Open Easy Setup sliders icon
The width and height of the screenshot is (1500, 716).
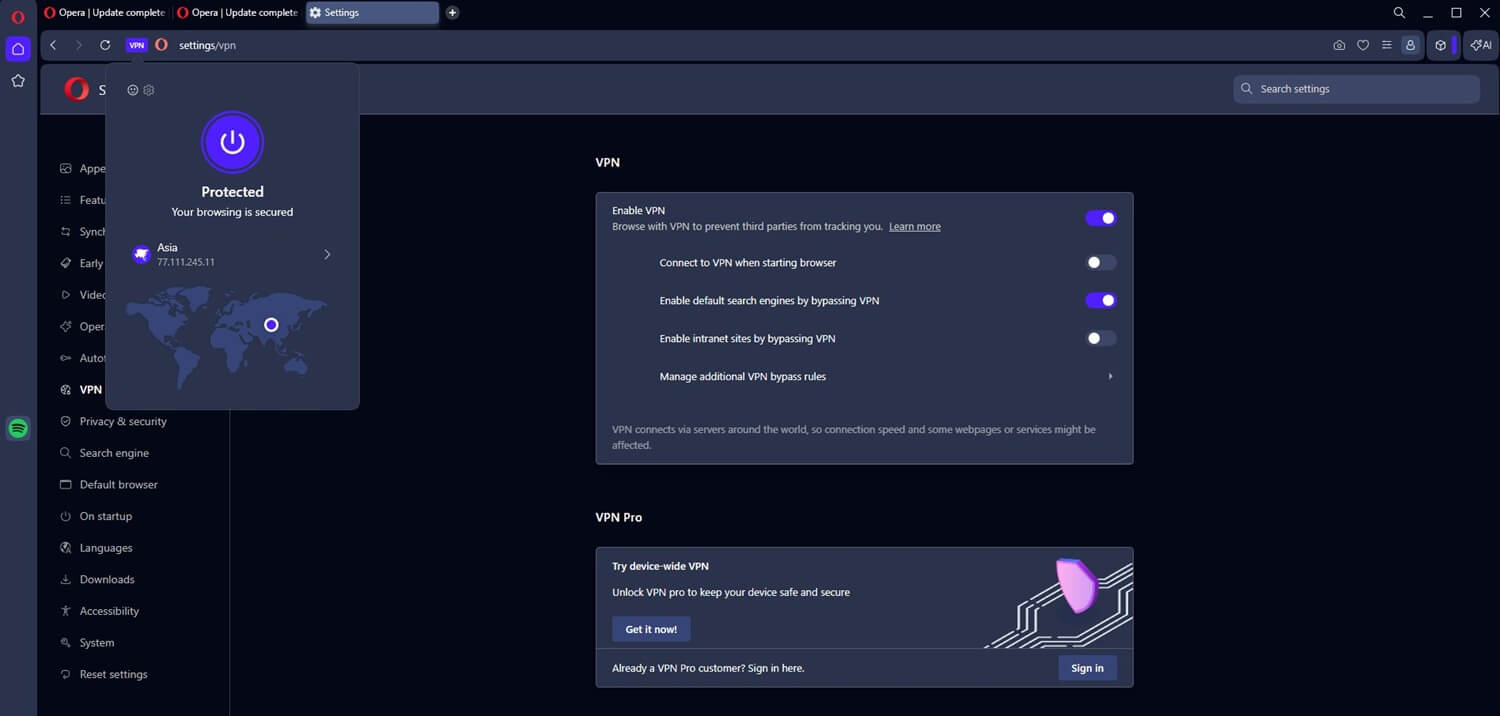pyautogui.click(x=1386, y=45)
